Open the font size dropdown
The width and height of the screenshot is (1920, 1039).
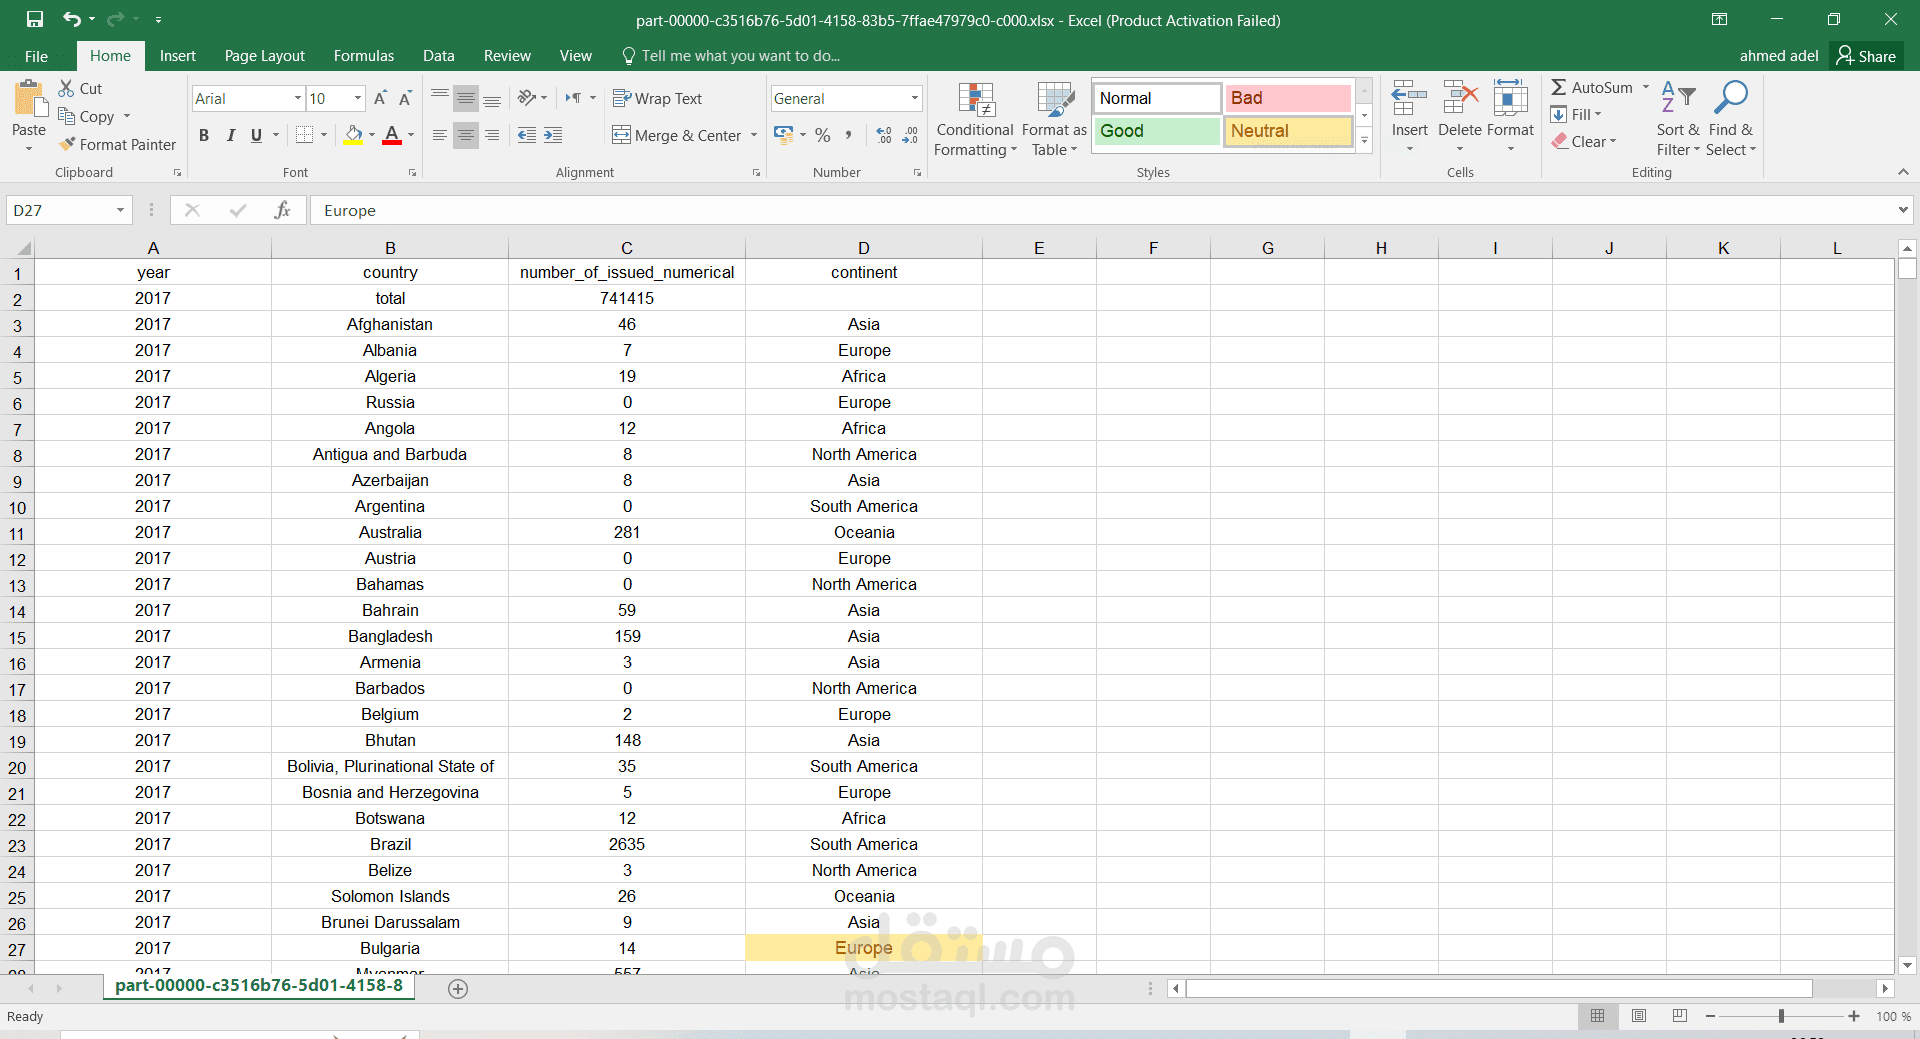tap(357, 98)
